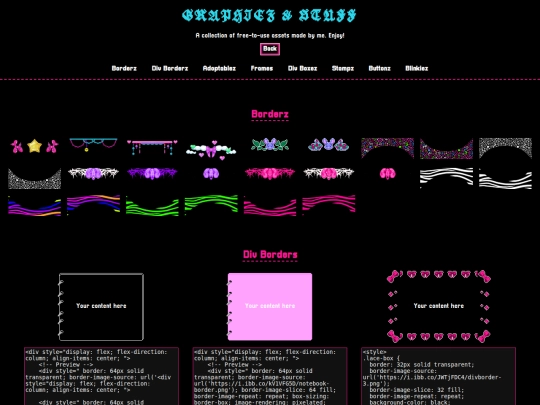This screenshot has width=540, height=405.
Task: Click the .lace-box style code box
Action: pyautogui.click(x=438, y=376)
